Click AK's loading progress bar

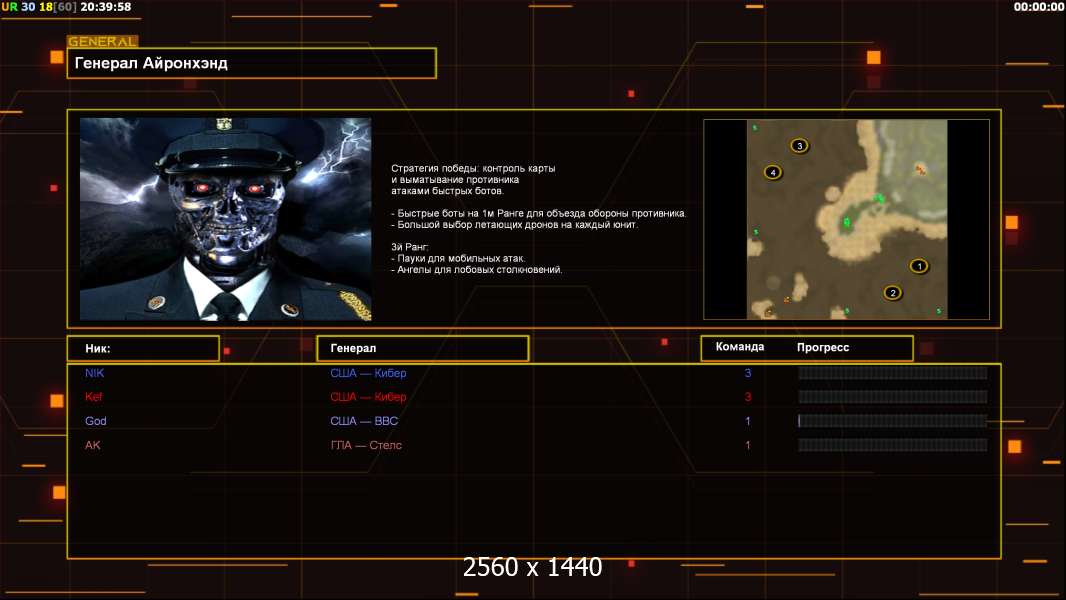pos(893,445)
